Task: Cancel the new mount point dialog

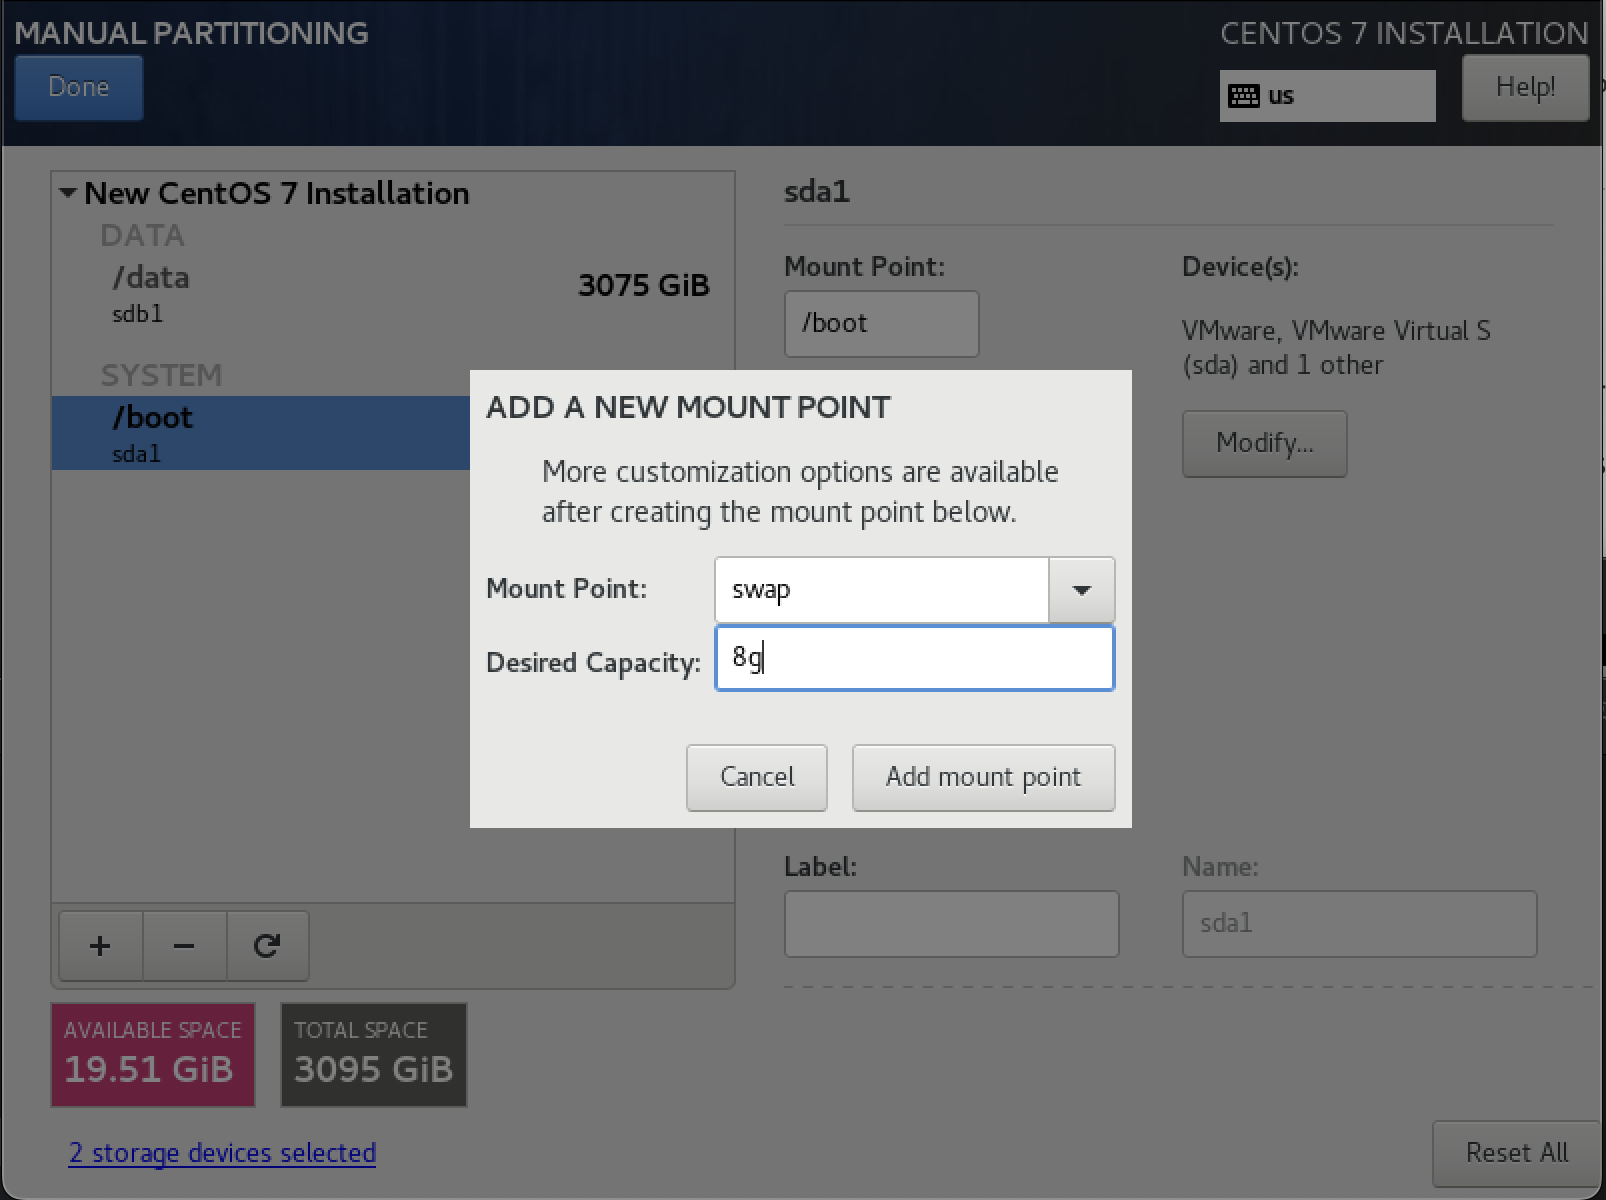Action: point(756,777)
